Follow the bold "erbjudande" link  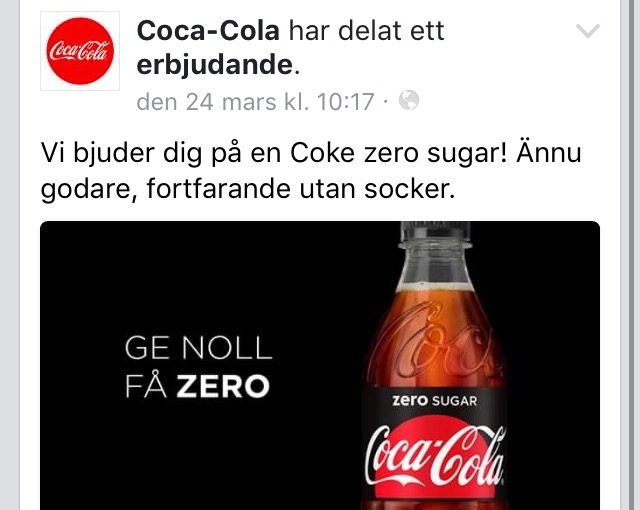[215, 65]
